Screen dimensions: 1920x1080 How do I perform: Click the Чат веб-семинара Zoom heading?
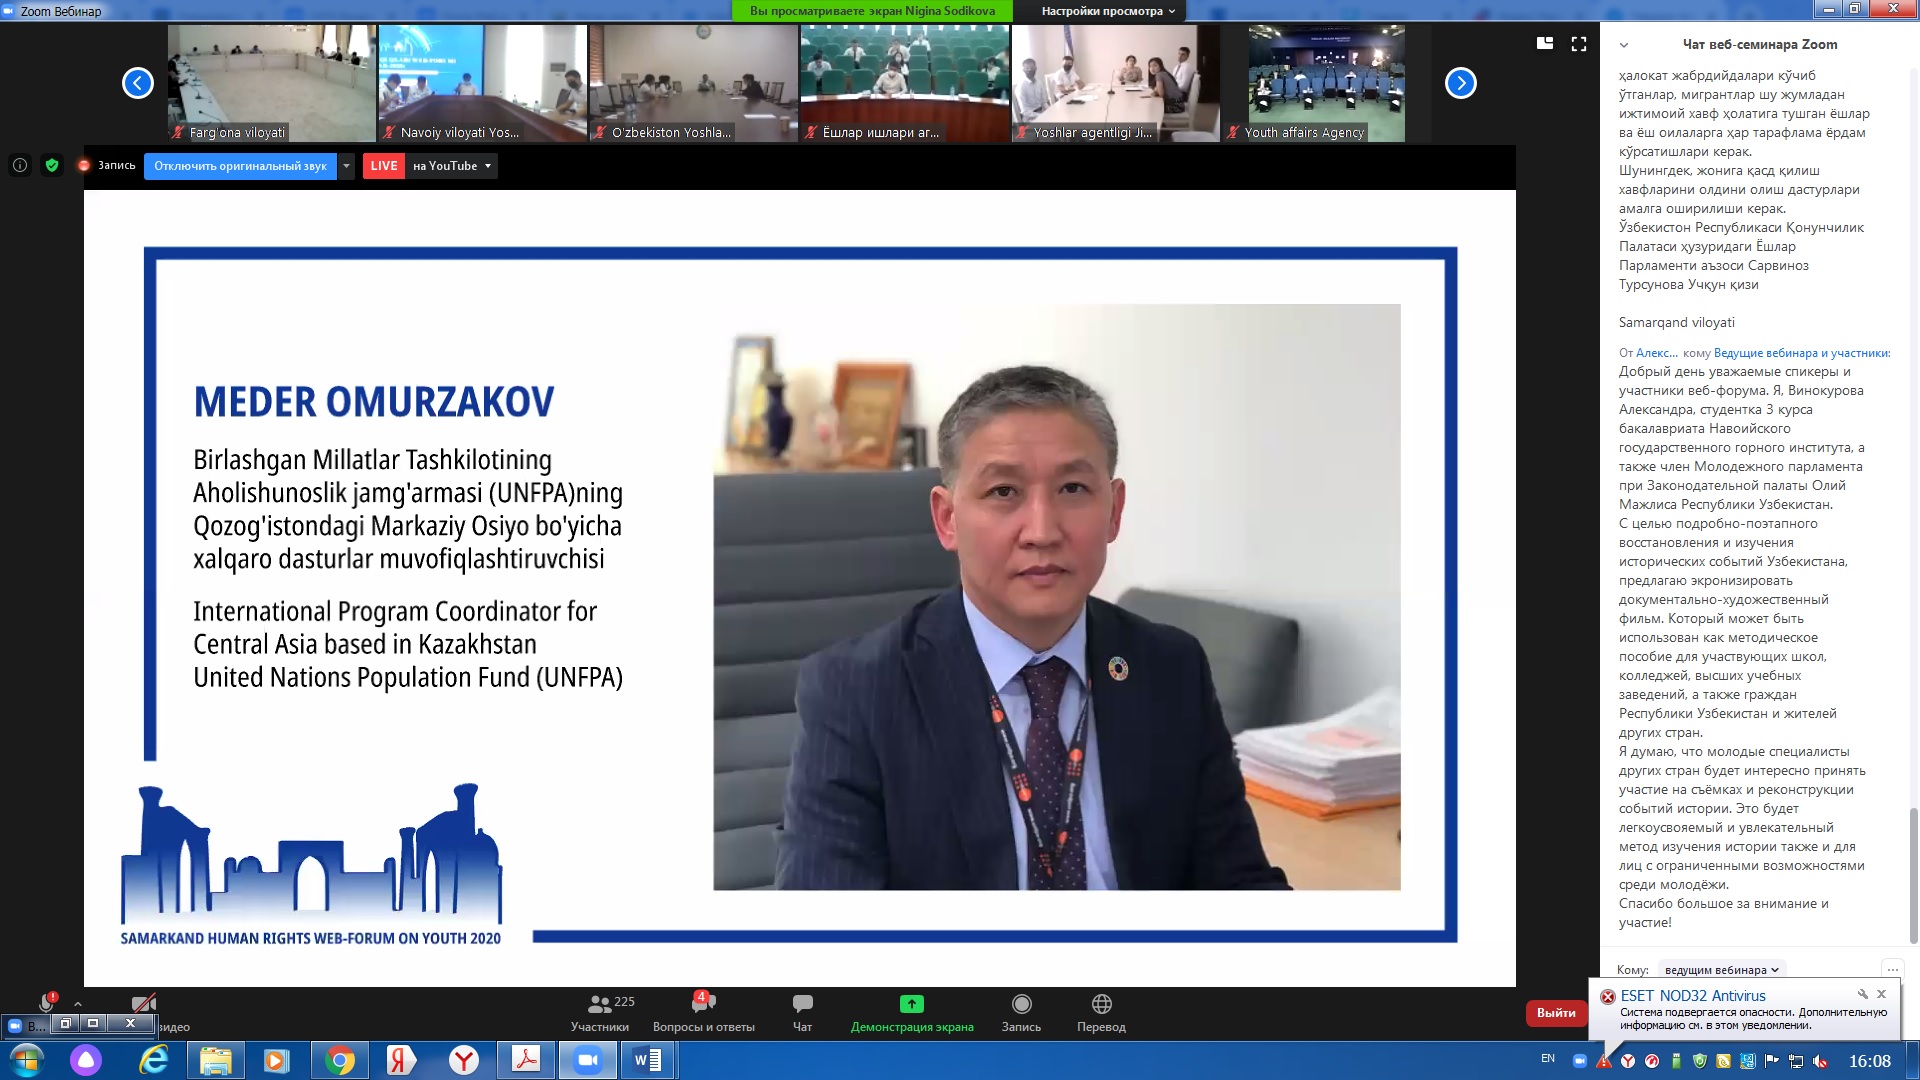tap(1760, 45)
